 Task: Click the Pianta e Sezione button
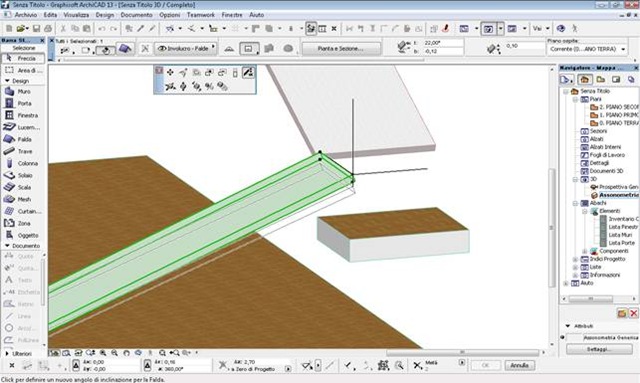(340, 49)
